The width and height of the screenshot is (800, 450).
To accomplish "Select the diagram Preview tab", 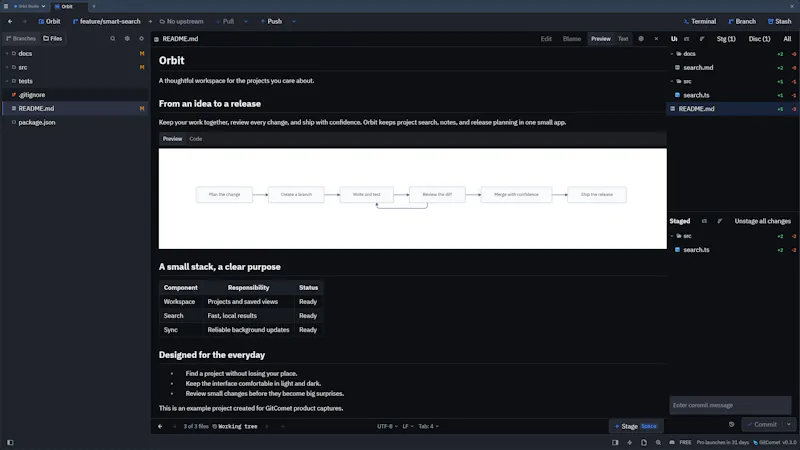I will click(172, 139).
